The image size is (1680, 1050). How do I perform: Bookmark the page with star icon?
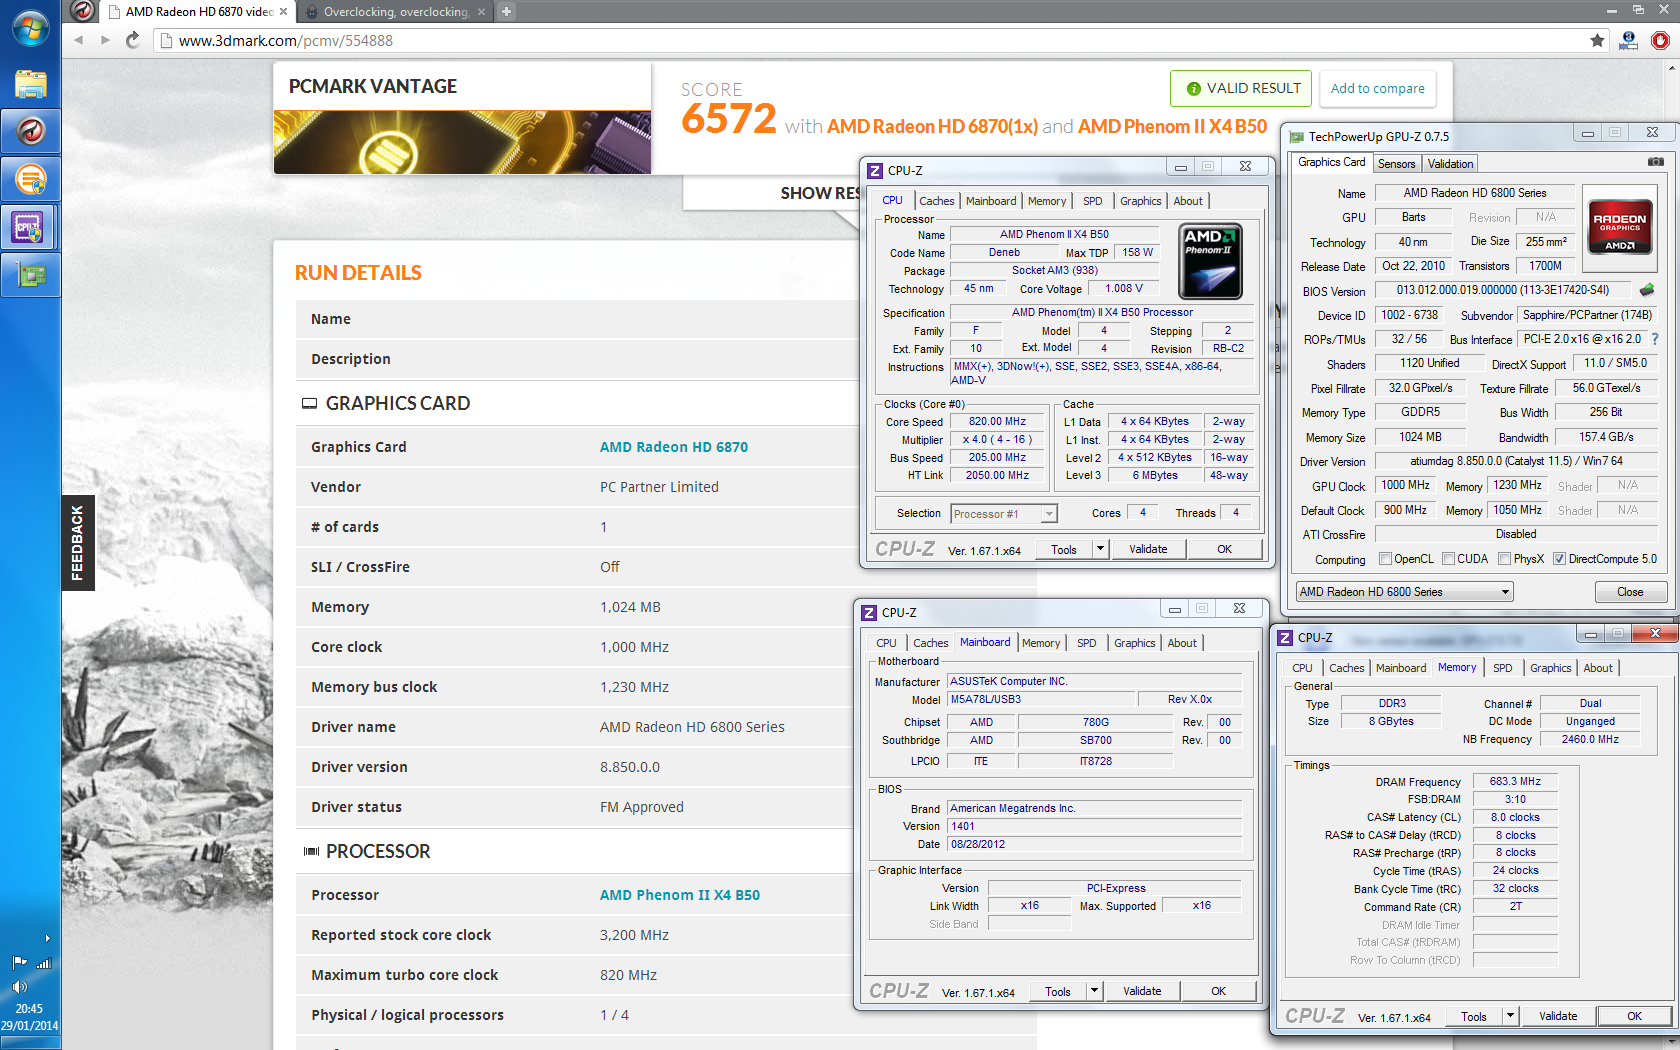[x=1597, y=40]
